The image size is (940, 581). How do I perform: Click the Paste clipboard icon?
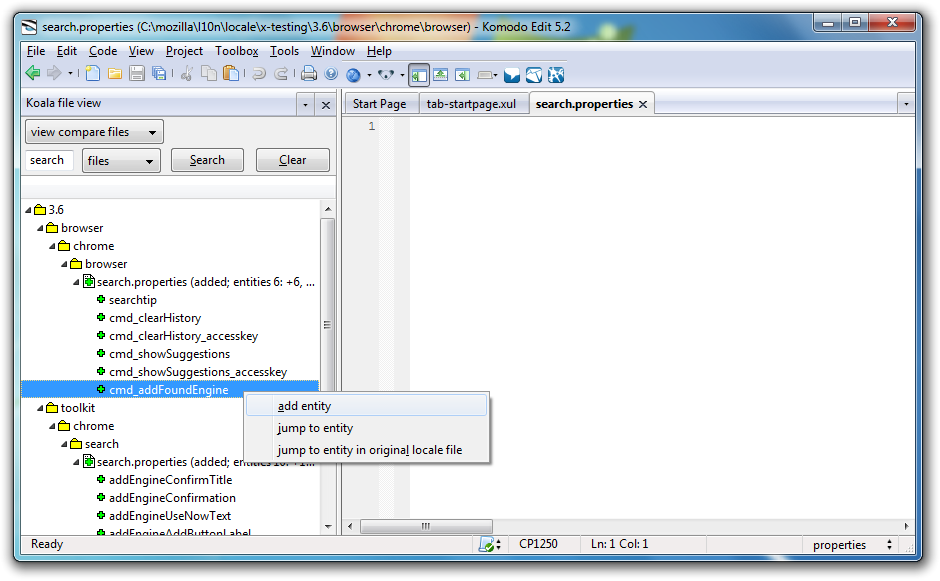coord(231,74)
